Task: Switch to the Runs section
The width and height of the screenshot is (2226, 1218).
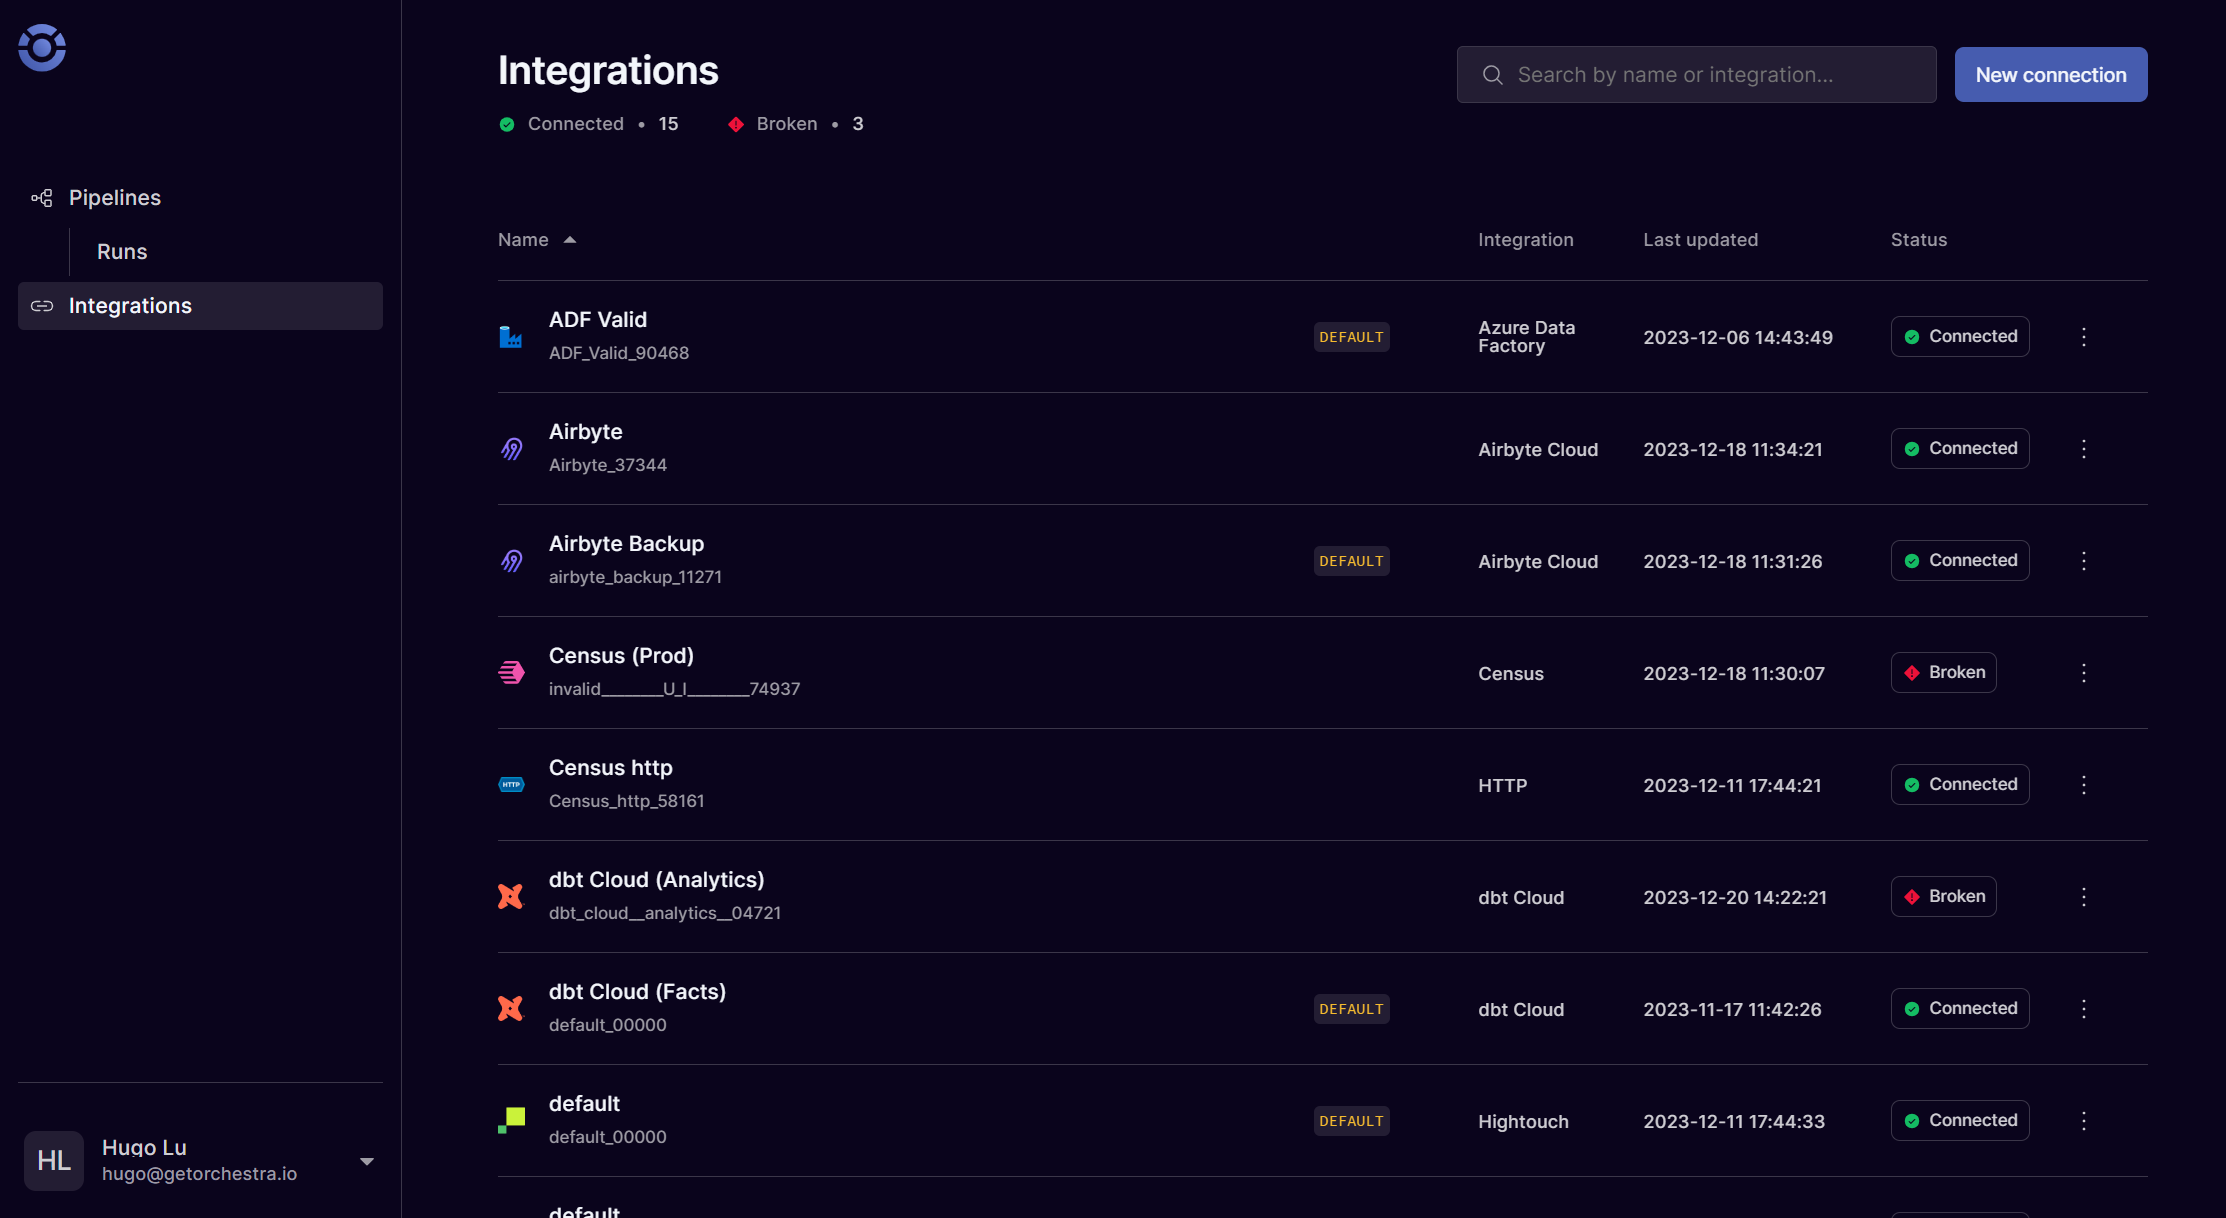Action: [121, 251]
